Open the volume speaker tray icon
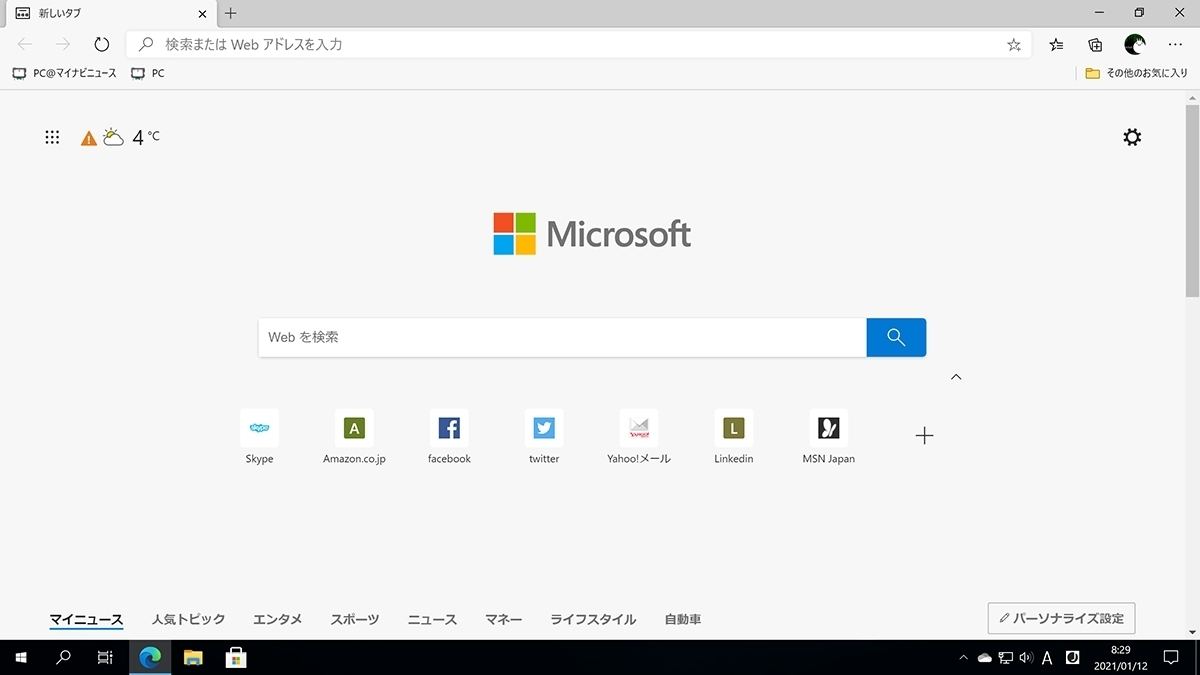1200x675 pixels. point(1025,658)
